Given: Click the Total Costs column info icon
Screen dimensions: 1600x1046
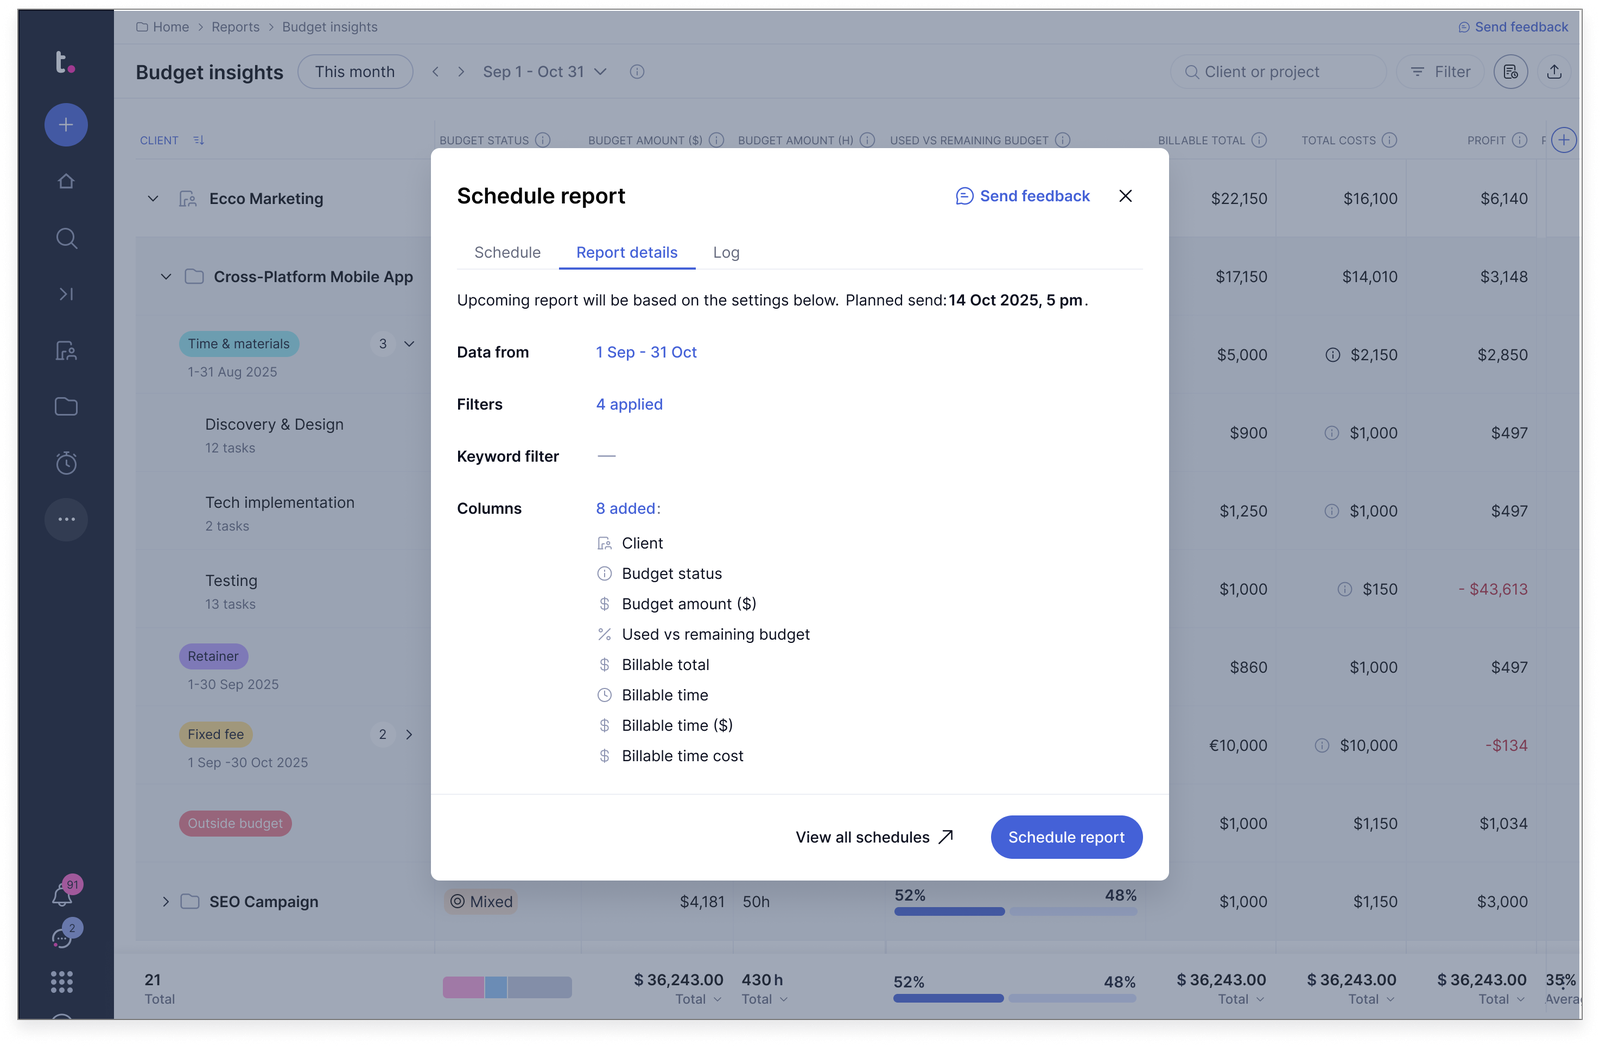Looking at the screenshot, I should click(1389, 140).
